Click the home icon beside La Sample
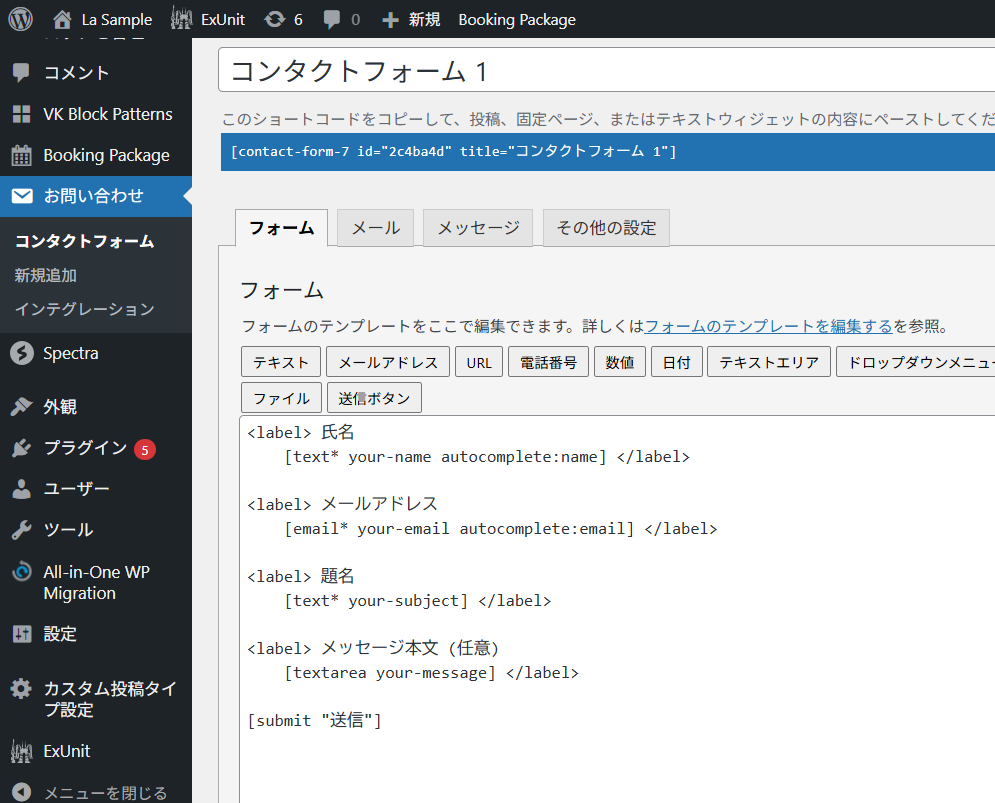 pos(62,20)
